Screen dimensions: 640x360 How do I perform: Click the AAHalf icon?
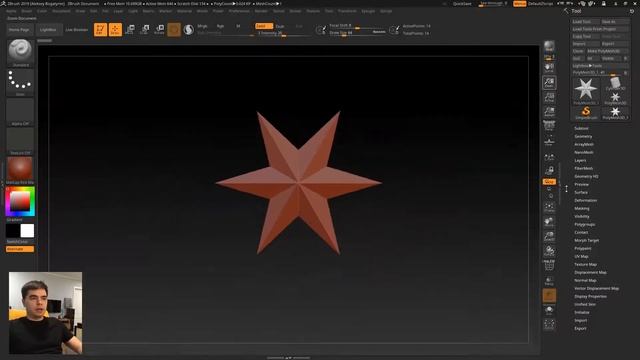549,112
